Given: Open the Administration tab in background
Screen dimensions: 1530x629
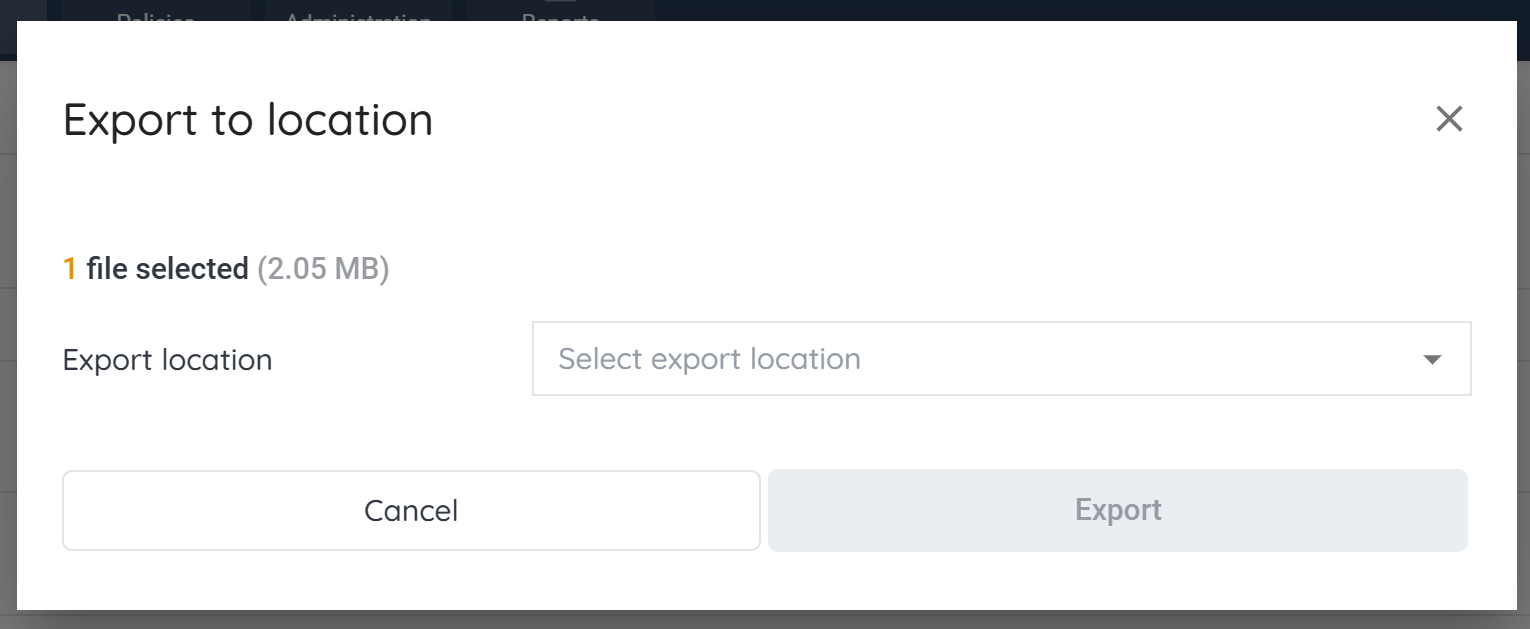Looking at the screenshot, I should 358,12.
